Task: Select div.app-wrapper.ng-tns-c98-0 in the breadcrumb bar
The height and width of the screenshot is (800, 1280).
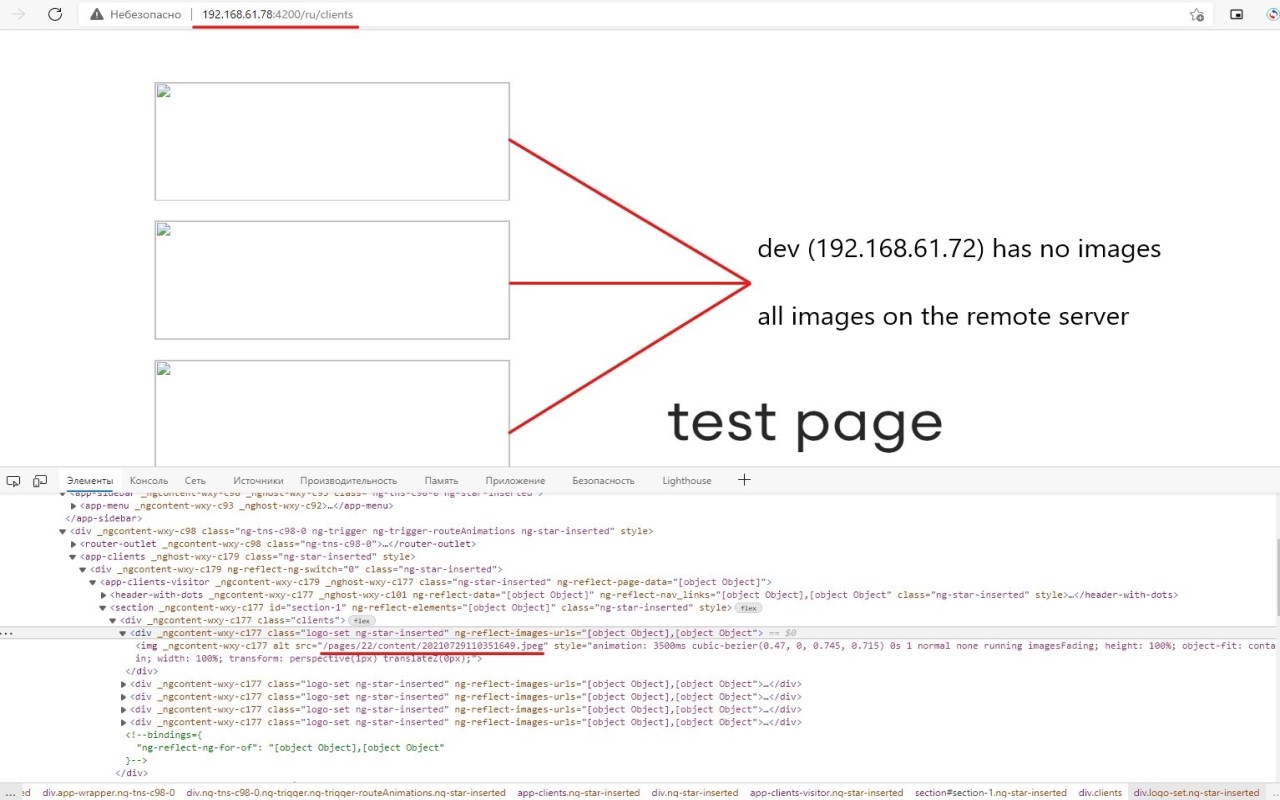Action: pos(108,793)
